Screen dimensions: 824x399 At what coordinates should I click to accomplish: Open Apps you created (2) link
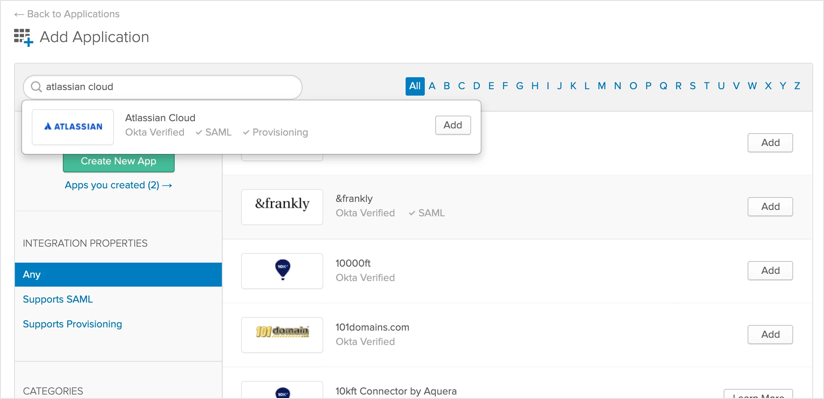119,185
